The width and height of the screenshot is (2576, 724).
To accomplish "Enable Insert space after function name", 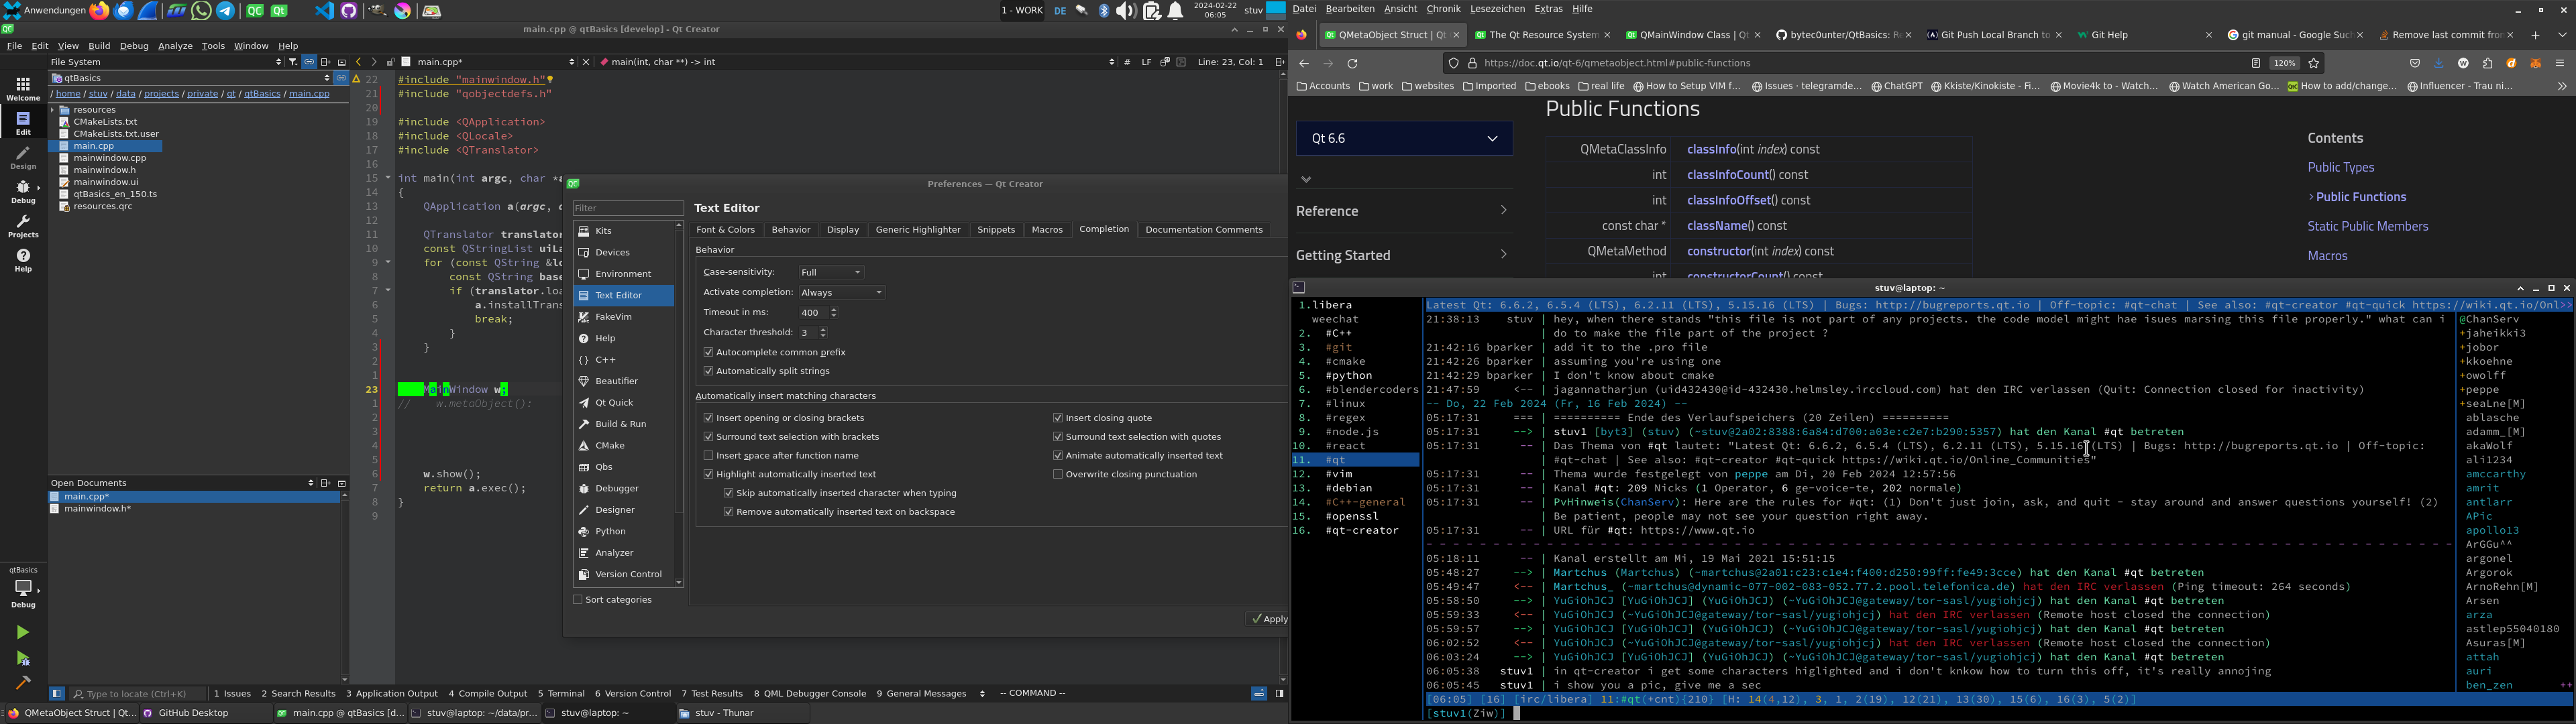I will 708,456.
